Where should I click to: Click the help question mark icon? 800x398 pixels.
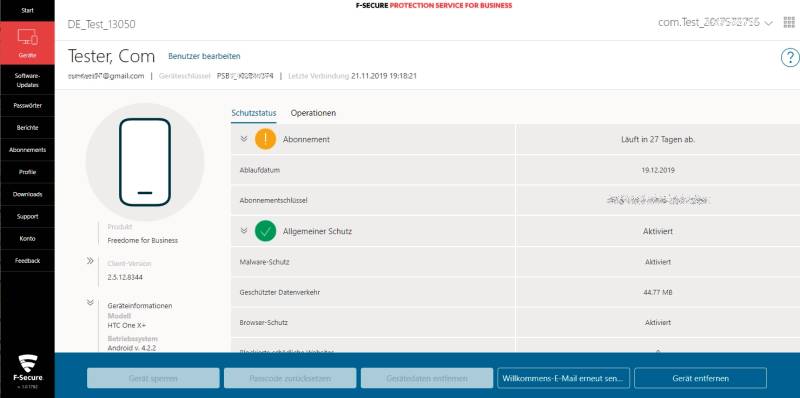click(790, 58)
